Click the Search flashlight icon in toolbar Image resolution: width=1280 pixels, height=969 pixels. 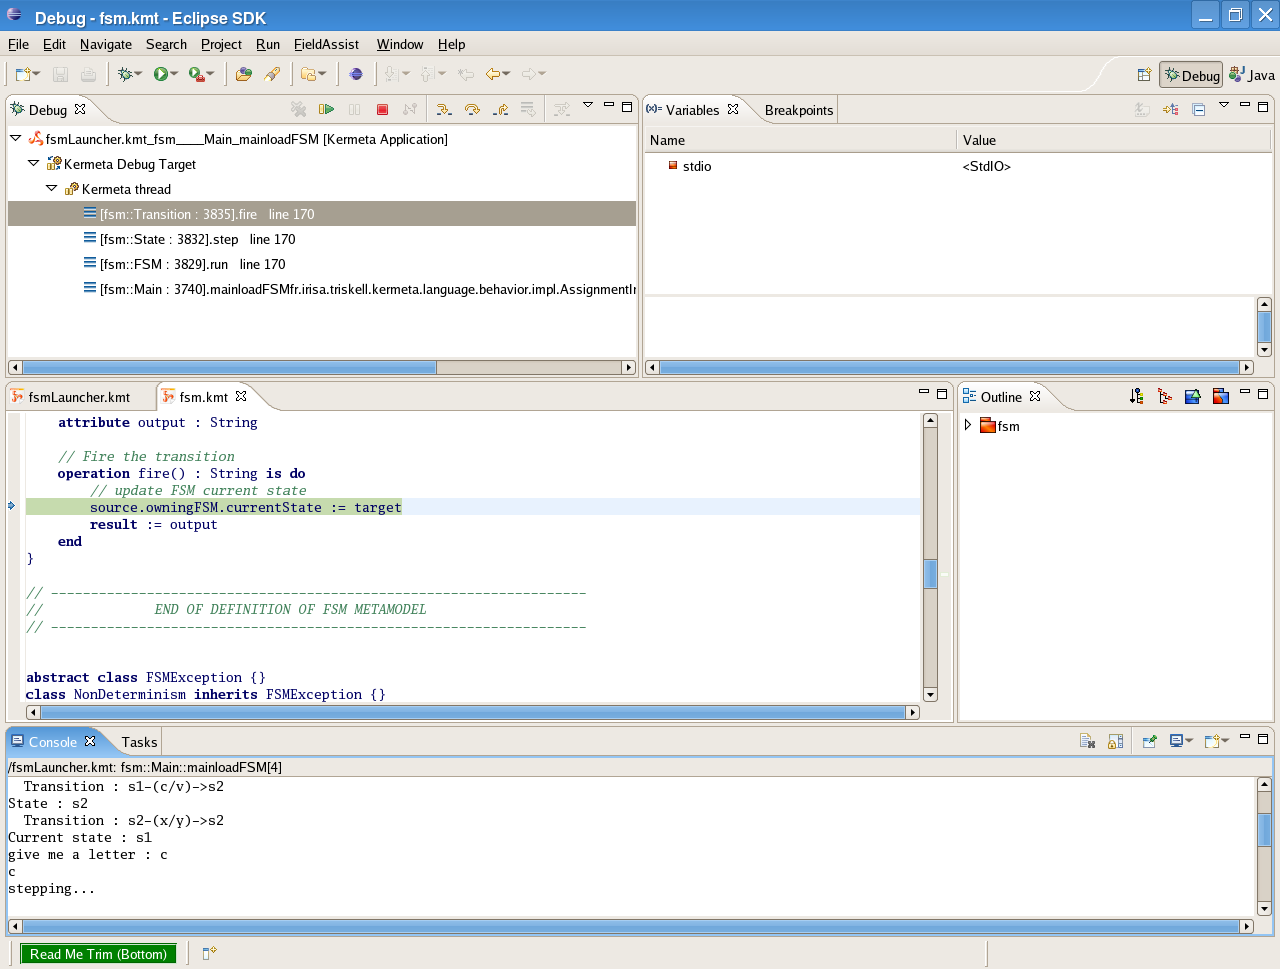271,74
